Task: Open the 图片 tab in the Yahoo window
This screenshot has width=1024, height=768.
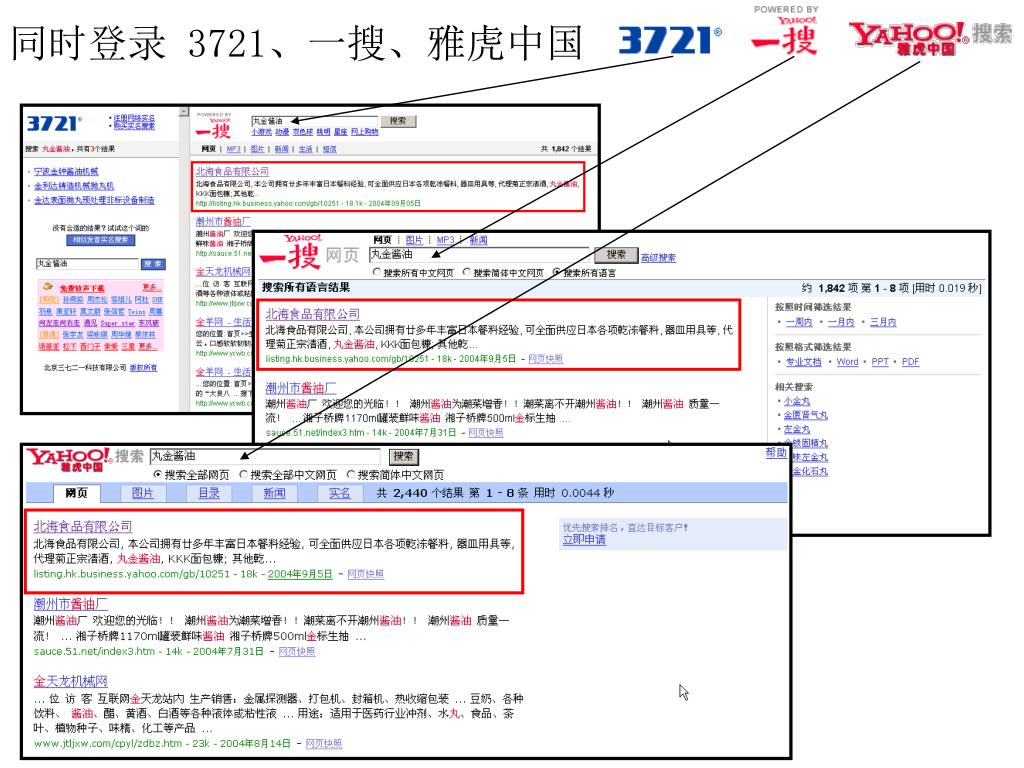Action: pos(142,493)
